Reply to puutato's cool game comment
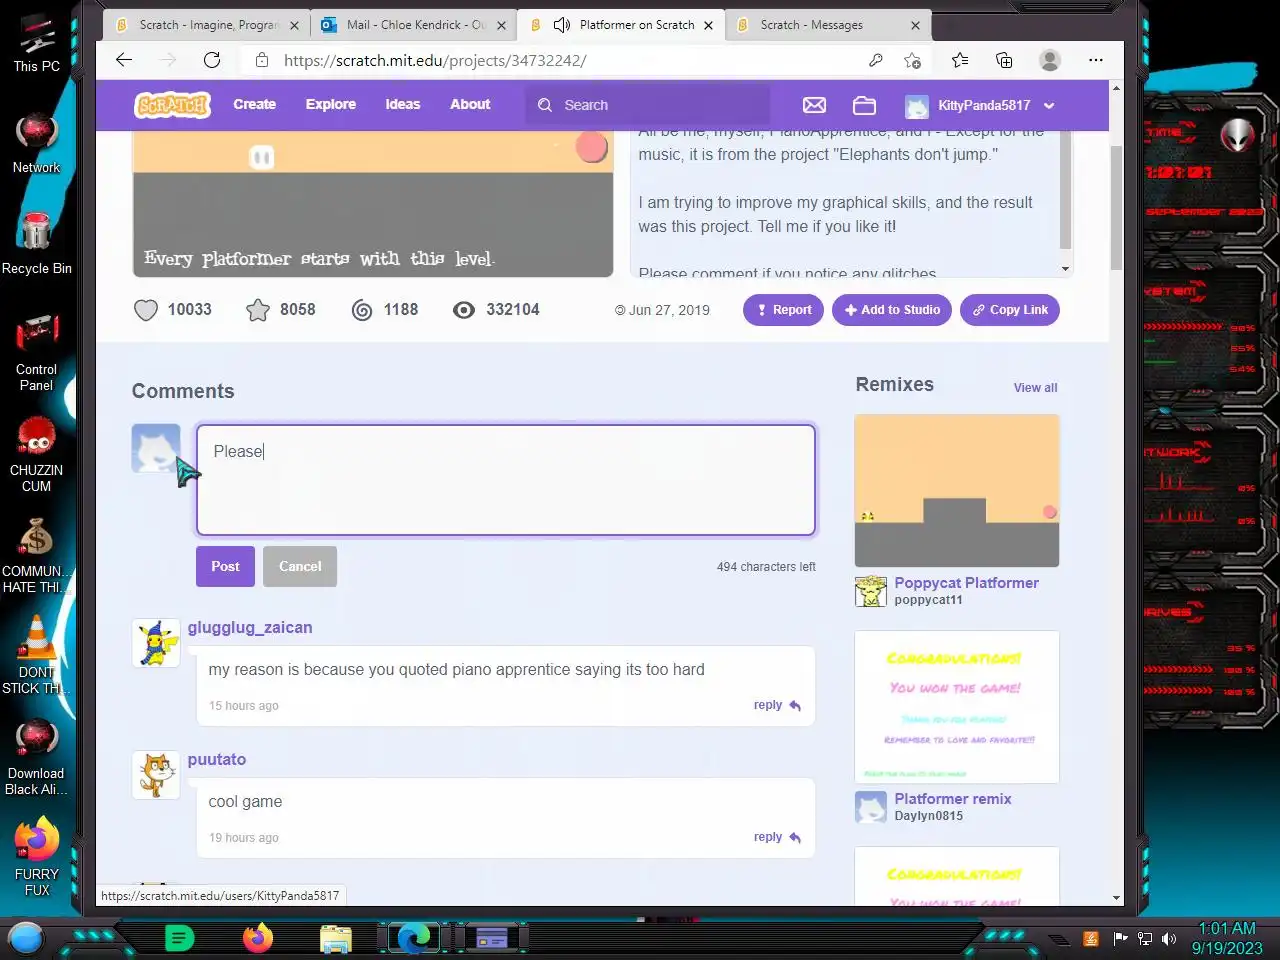 point(777,837)
